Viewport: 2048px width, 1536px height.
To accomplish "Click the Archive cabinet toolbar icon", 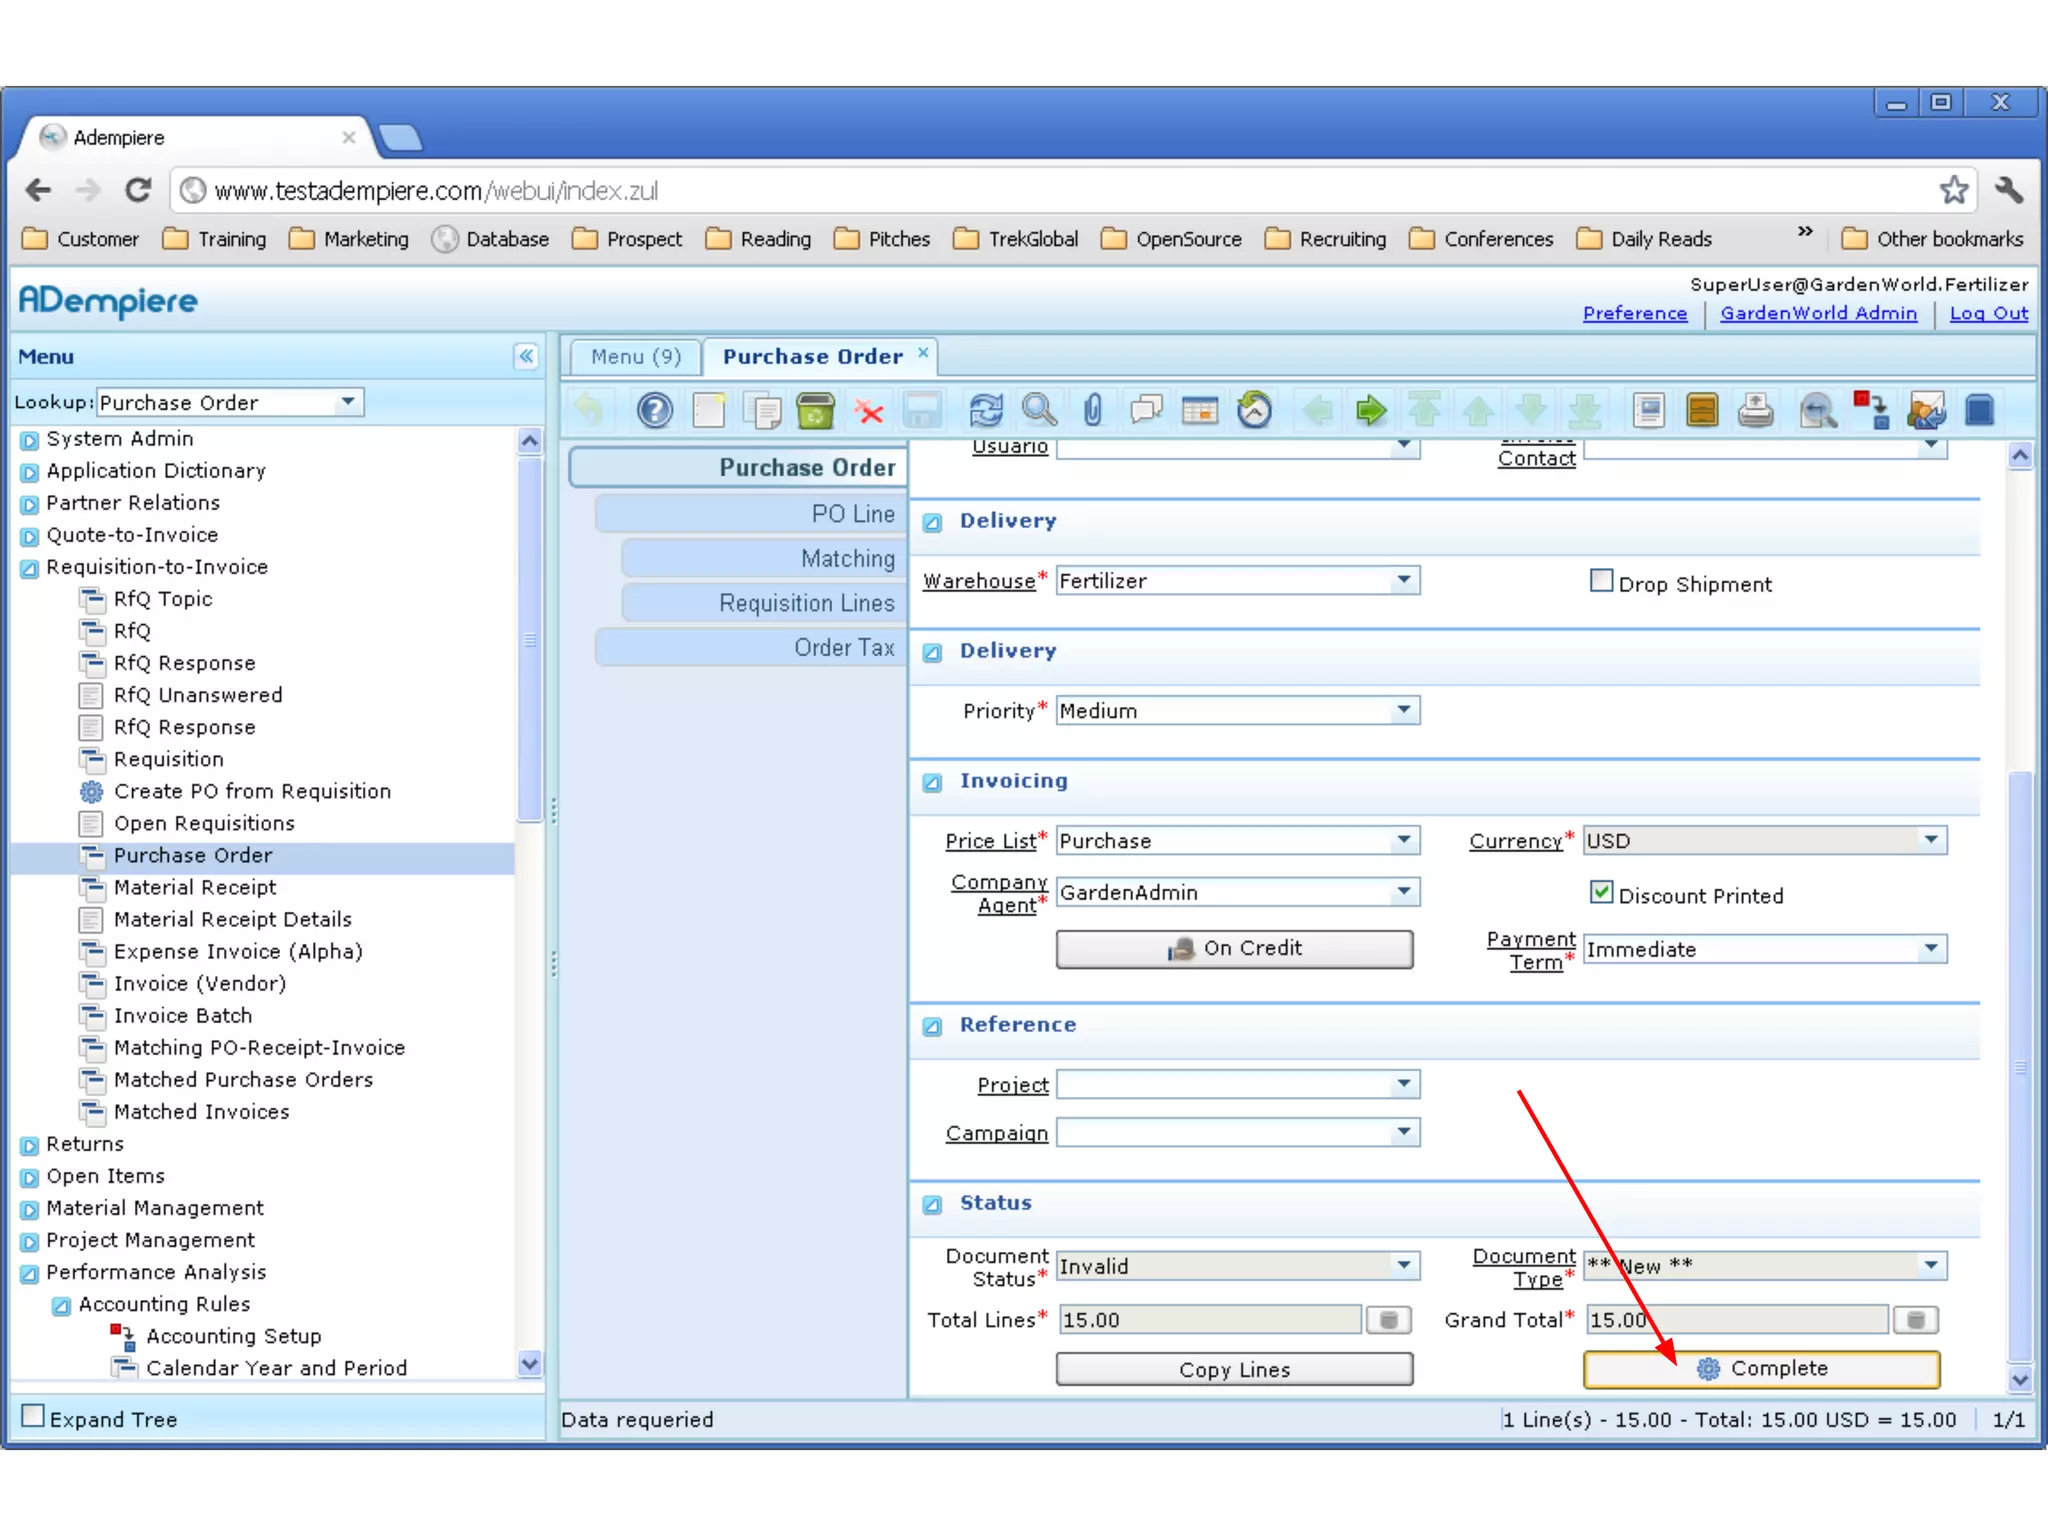I will point(1702,410).
